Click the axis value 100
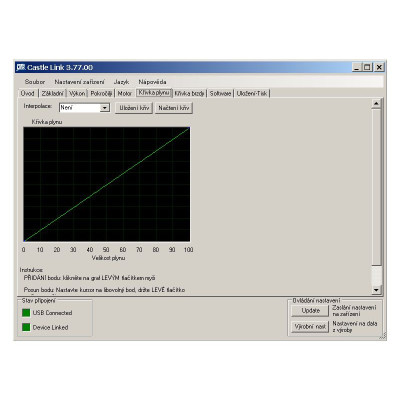This screenshot has height=400, width=400. (188, 249)
